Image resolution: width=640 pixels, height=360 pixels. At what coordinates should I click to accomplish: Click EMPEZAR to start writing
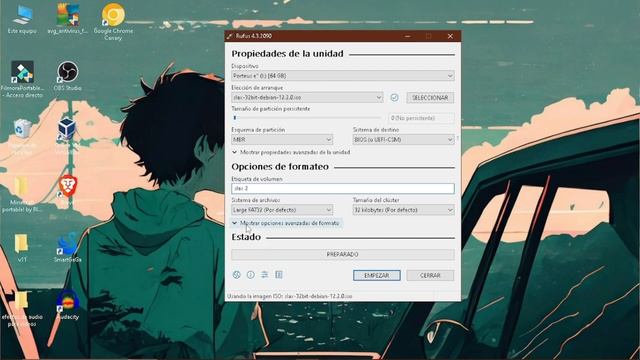click(x=377, y=276)
